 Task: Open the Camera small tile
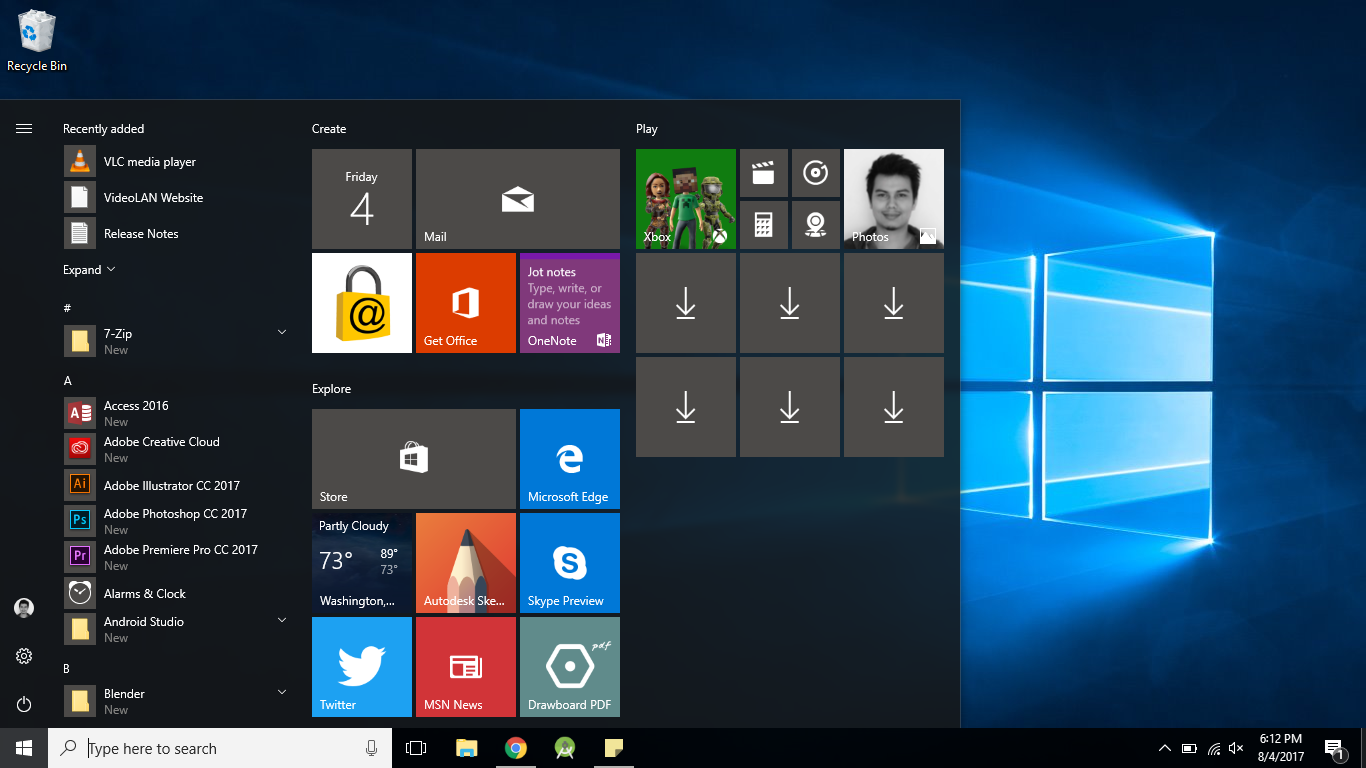[x=816, y=225]
